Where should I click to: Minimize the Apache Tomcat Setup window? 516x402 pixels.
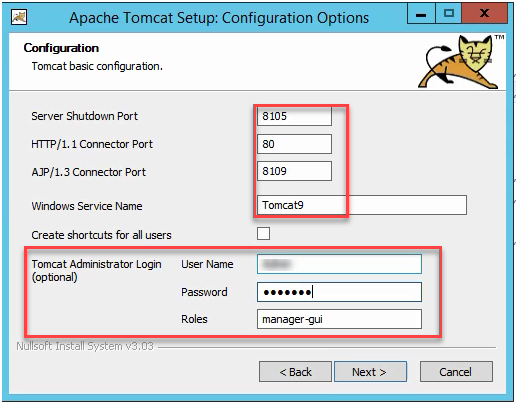point(421,14)
